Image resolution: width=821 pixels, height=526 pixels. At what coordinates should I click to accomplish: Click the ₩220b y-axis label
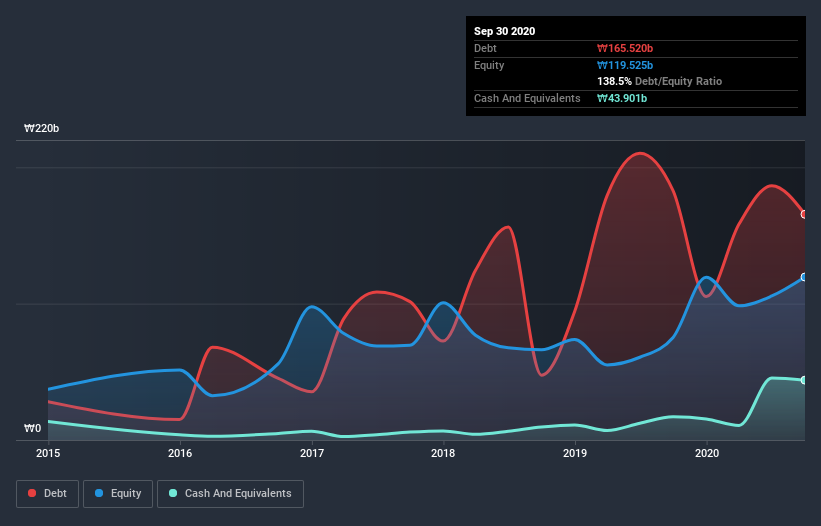click(x=41, y=128)
